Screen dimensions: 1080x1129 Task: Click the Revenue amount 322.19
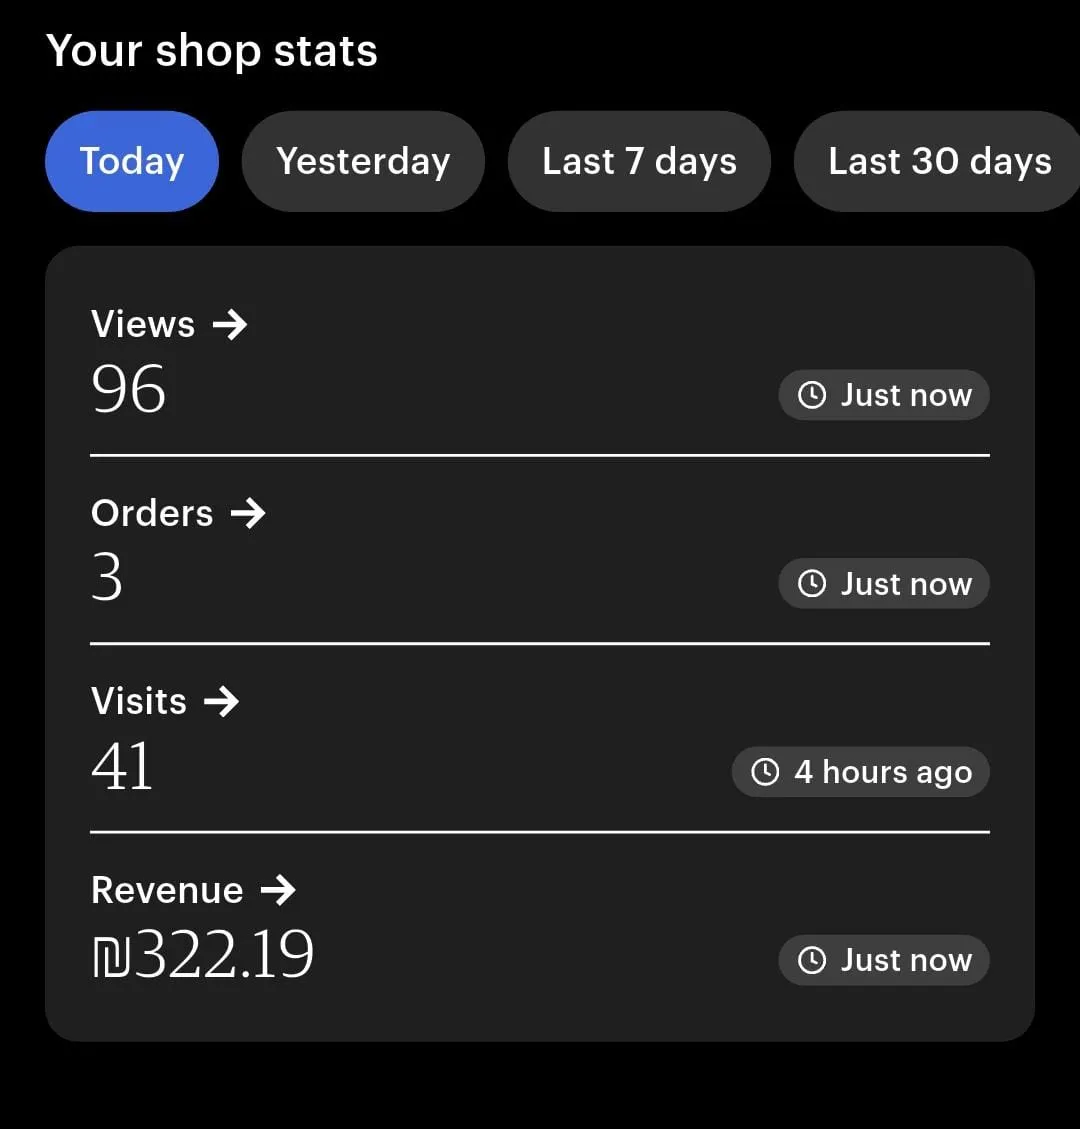203,955
